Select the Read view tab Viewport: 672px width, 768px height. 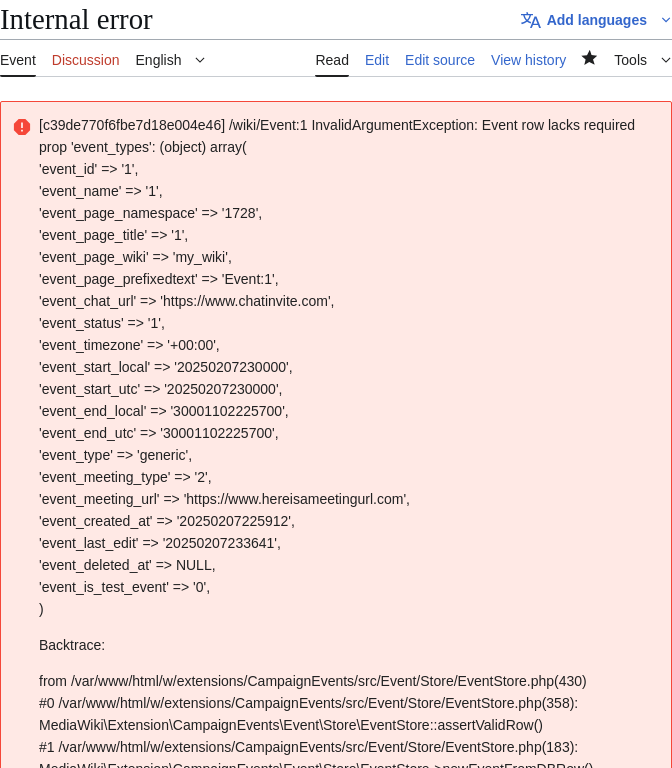pos(332,60)
